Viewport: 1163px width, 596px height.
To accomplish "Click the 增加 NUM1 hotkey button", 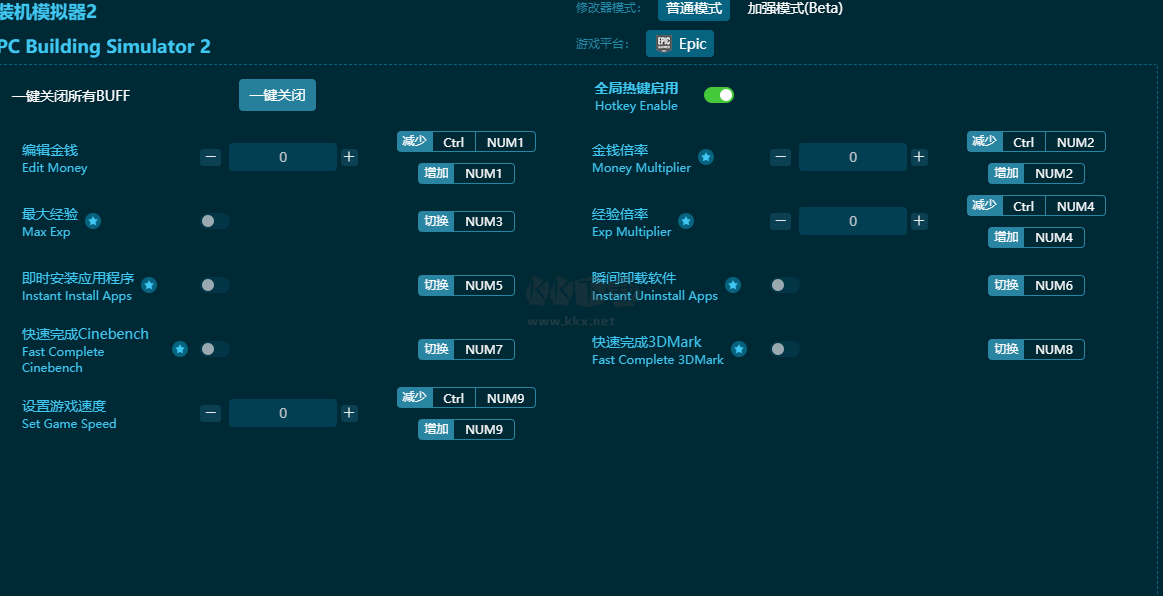I will [467, 173].
